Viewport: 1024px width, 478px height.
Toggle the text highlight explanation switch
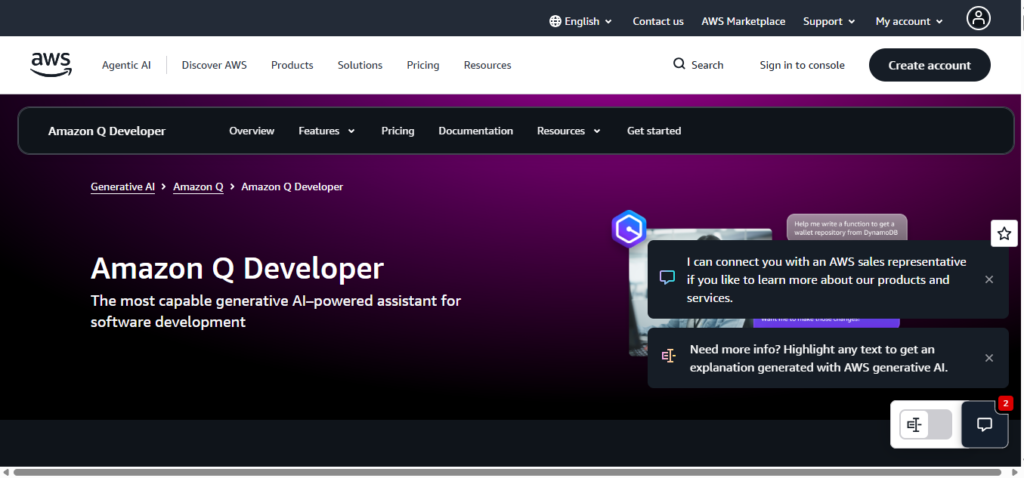coord(925,424)
